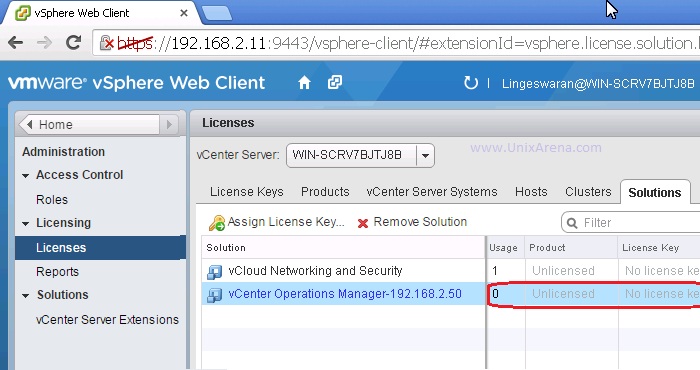Image resolution: width=700 pixels, height=370 pixels.
Task: Click the Administration heading
Action: click(63, 152)
